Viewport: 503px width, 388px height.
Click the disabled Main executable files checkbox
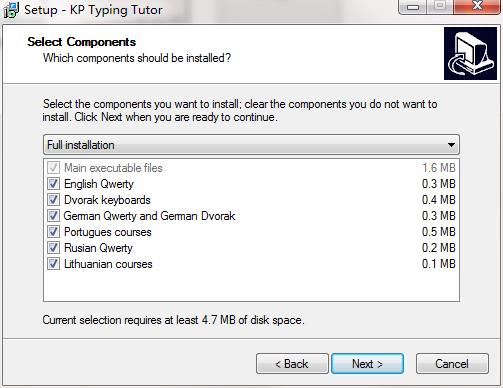[x=53, y=168]
